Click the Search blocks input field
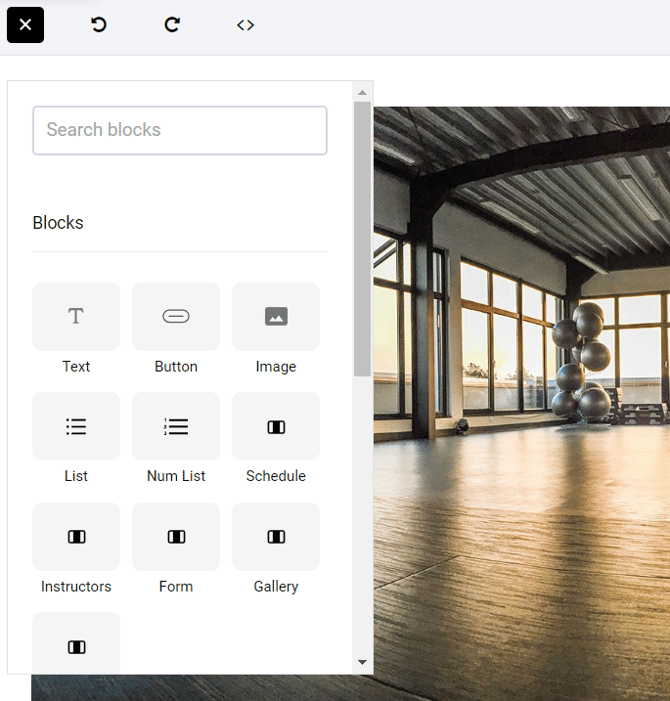670x701 pixels. (180, 130)
